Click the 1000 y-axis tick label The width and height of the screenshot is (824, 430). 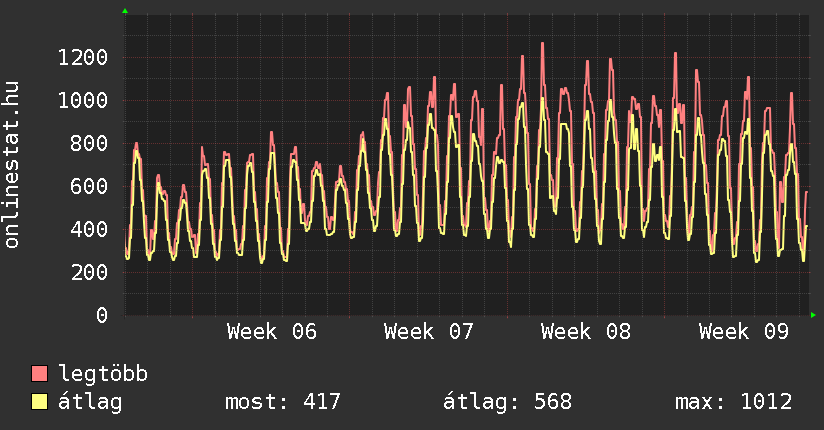point(82,100)
